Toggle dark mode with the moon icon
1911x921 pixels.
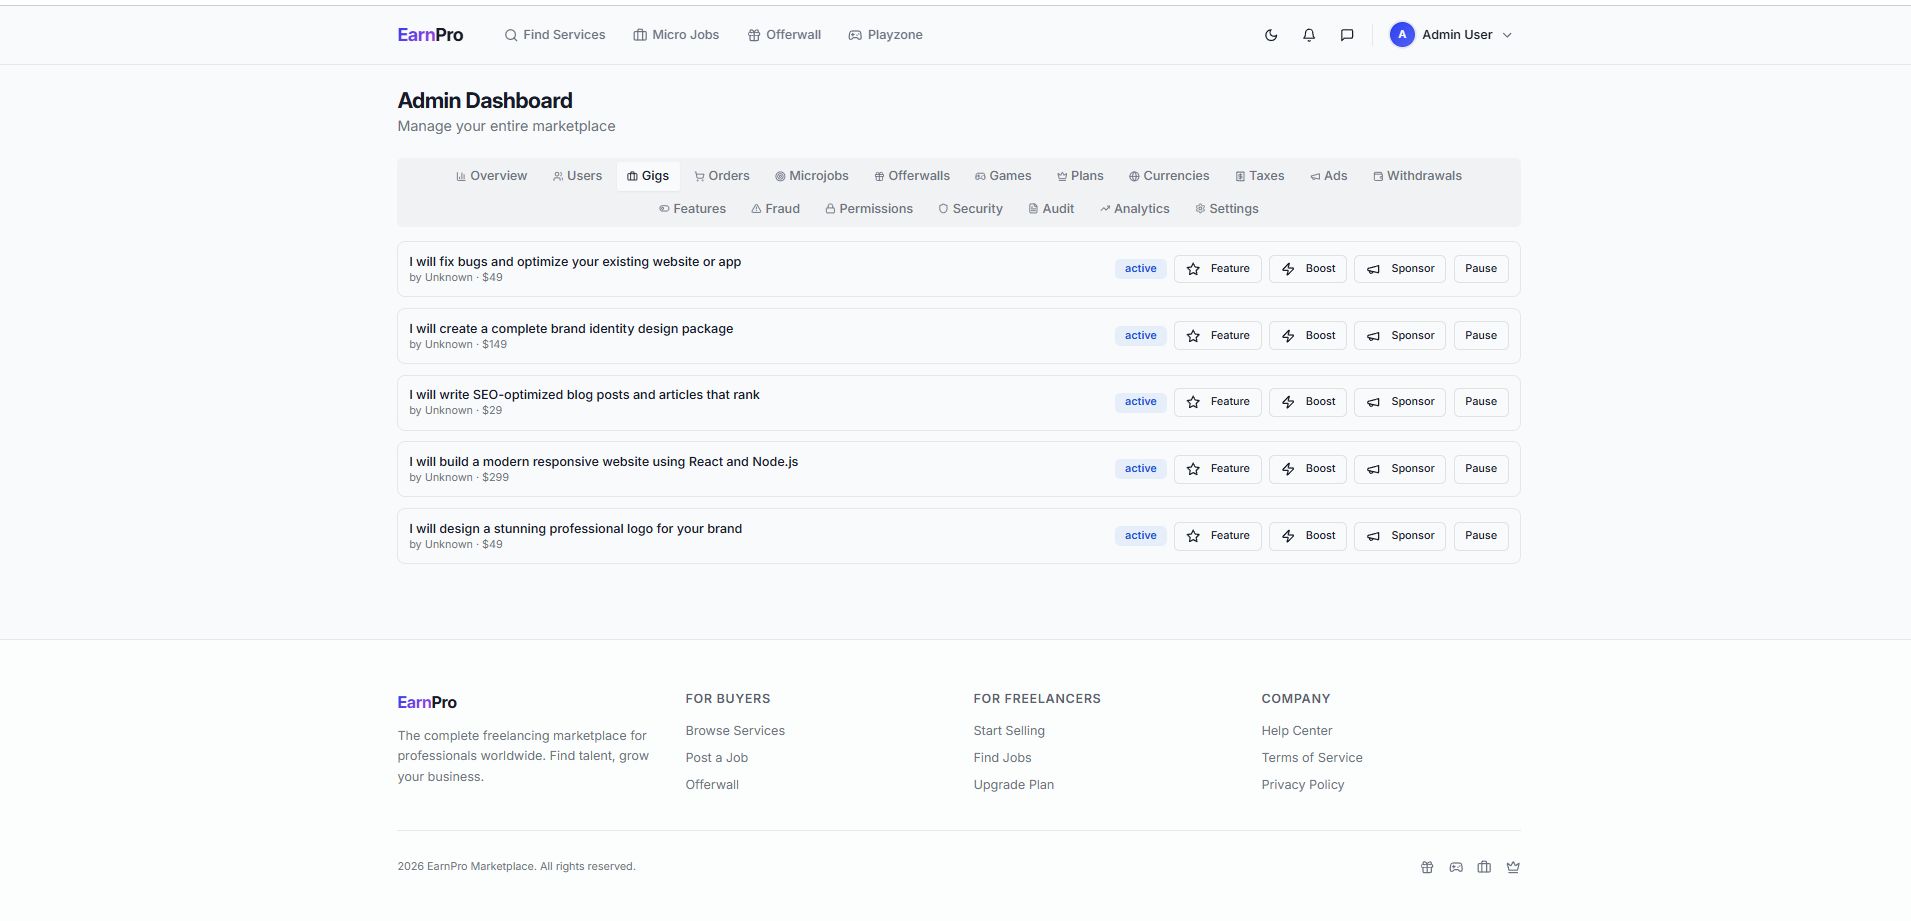1271,35
